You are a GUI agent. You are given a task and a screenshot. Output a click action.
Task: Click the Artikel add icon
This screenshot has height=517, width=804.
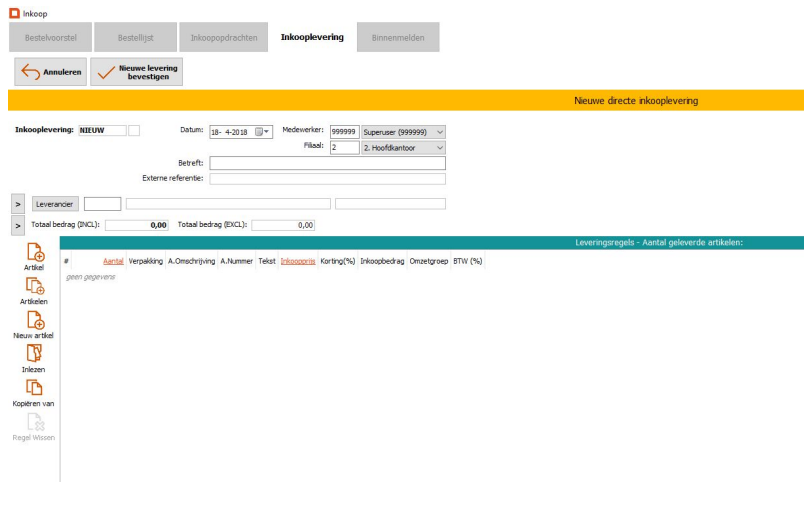[x=34, y=254]
